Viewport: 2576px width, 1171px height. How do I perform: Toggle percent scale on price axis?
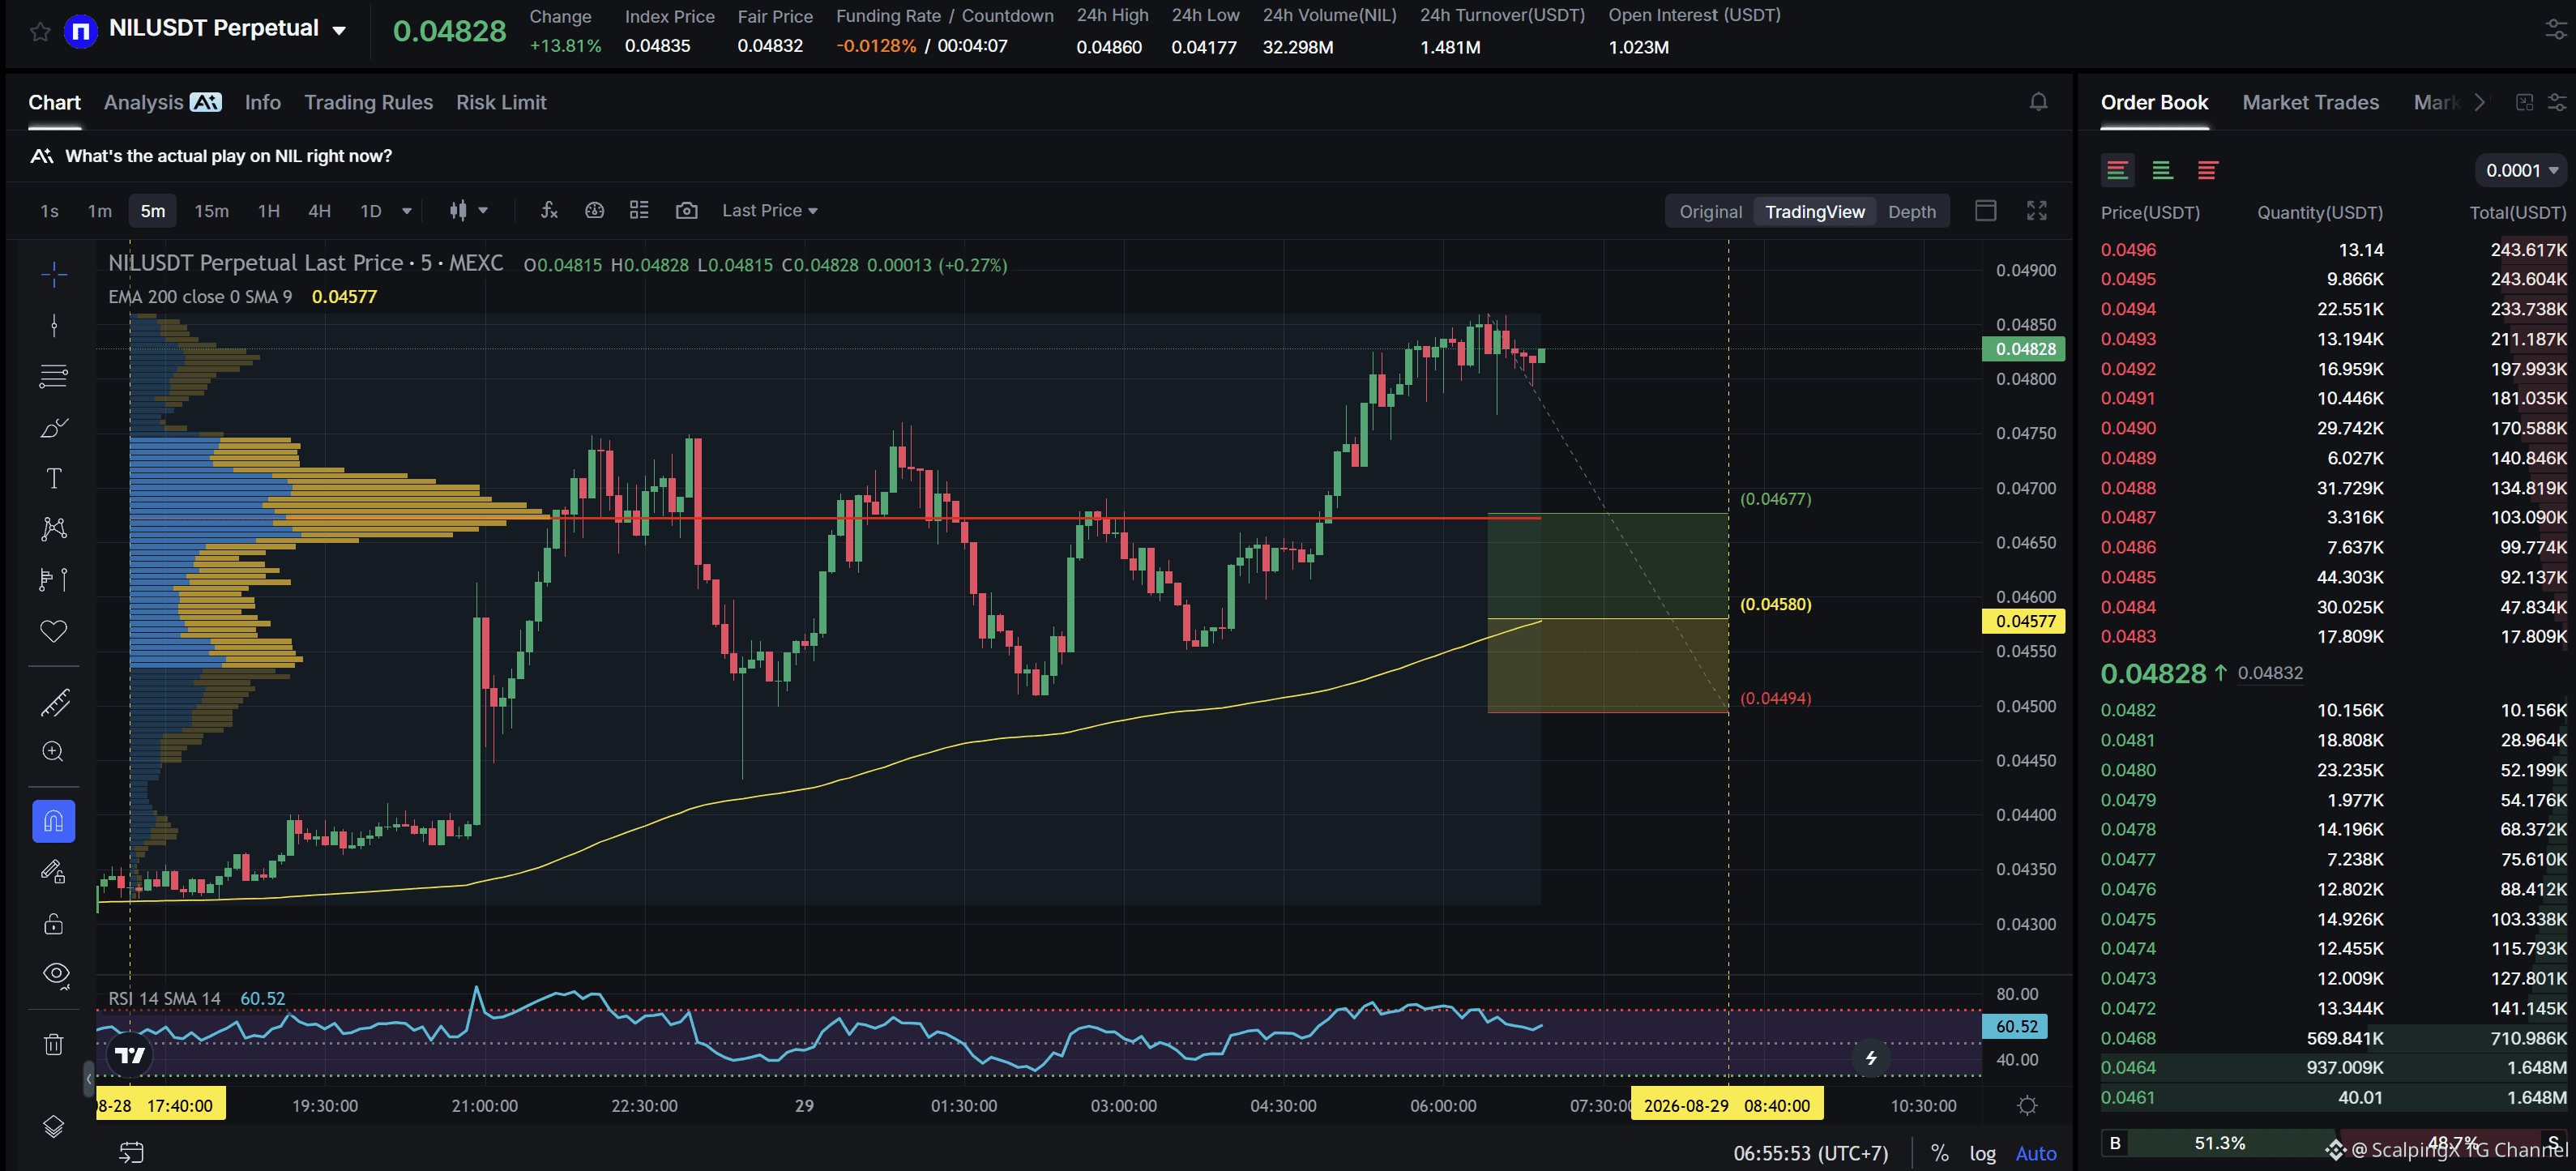click(x=1939, y=1153)
